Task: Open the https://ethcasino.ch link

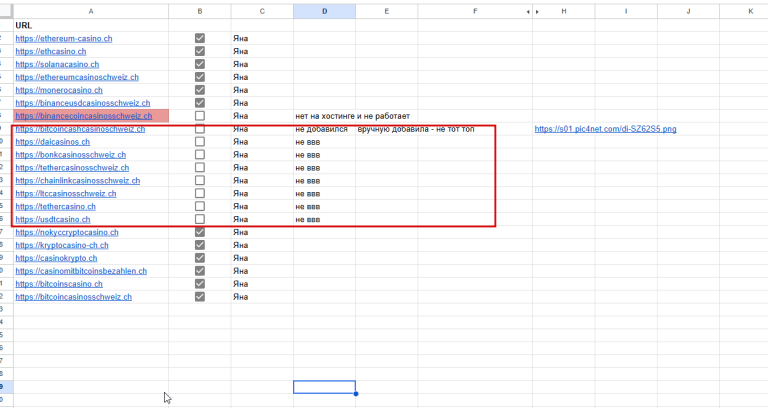Action: [51, 51]
